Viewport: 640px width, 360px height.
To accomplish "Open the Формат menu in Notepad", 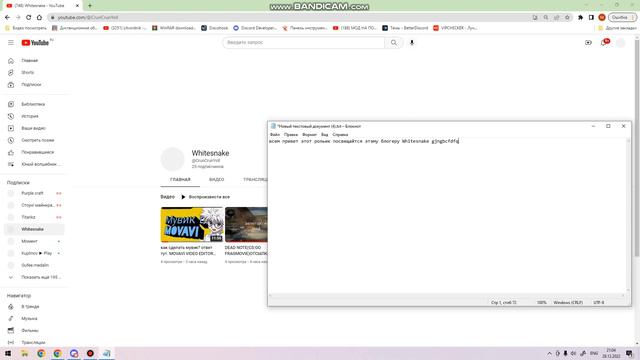I will [x=309, y=134].
